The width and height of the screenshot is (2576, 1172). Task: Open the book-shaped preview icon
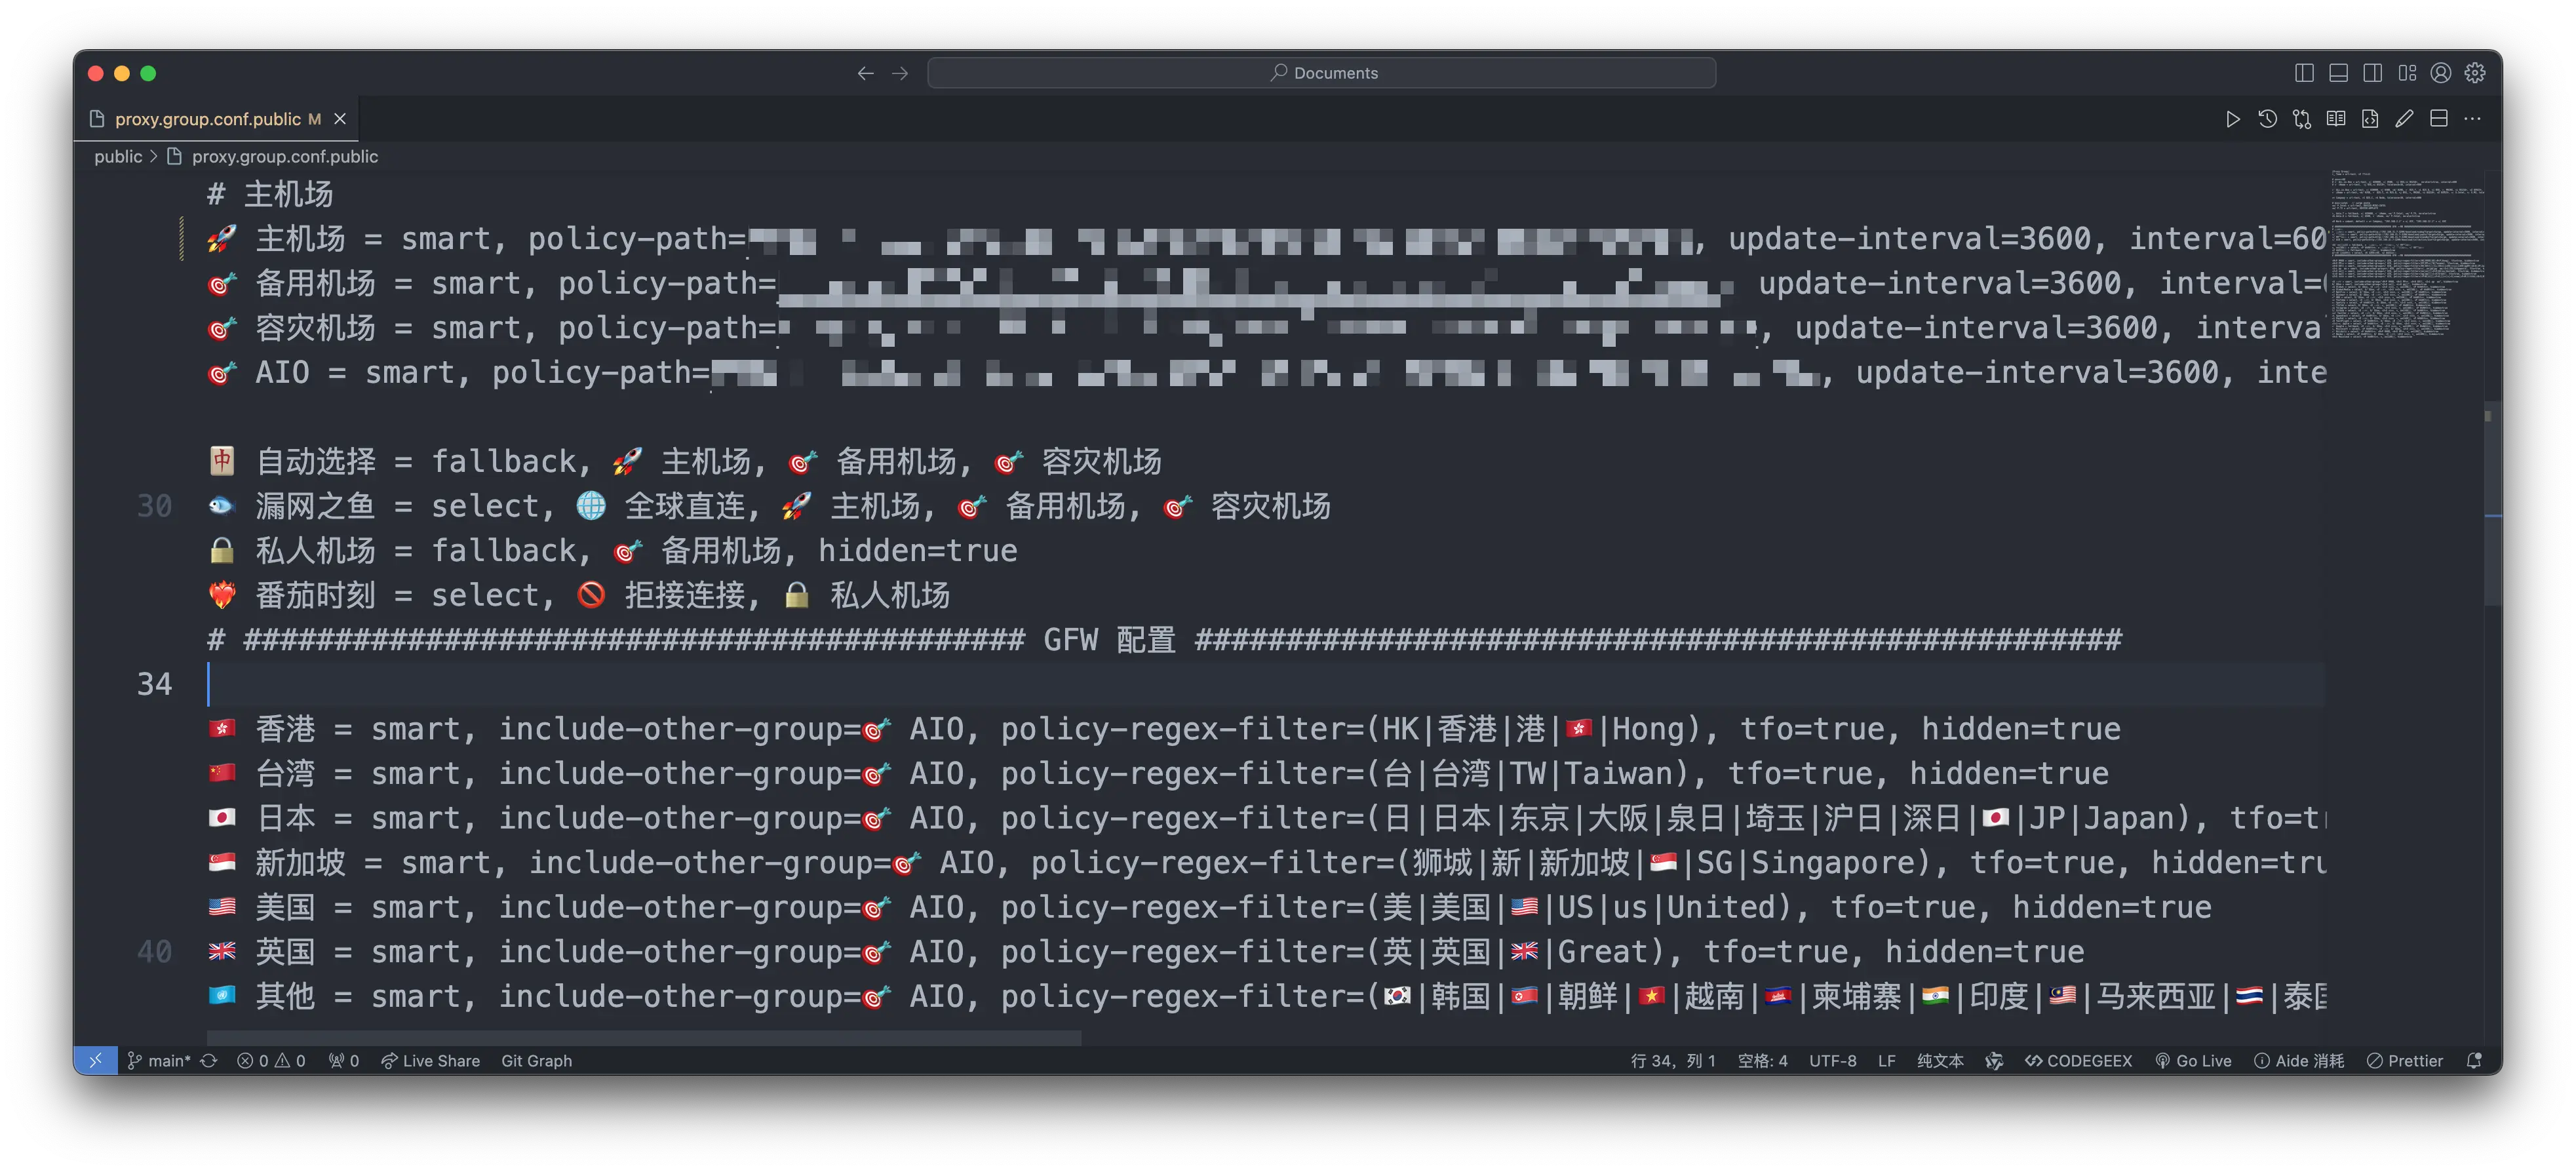2336,119
